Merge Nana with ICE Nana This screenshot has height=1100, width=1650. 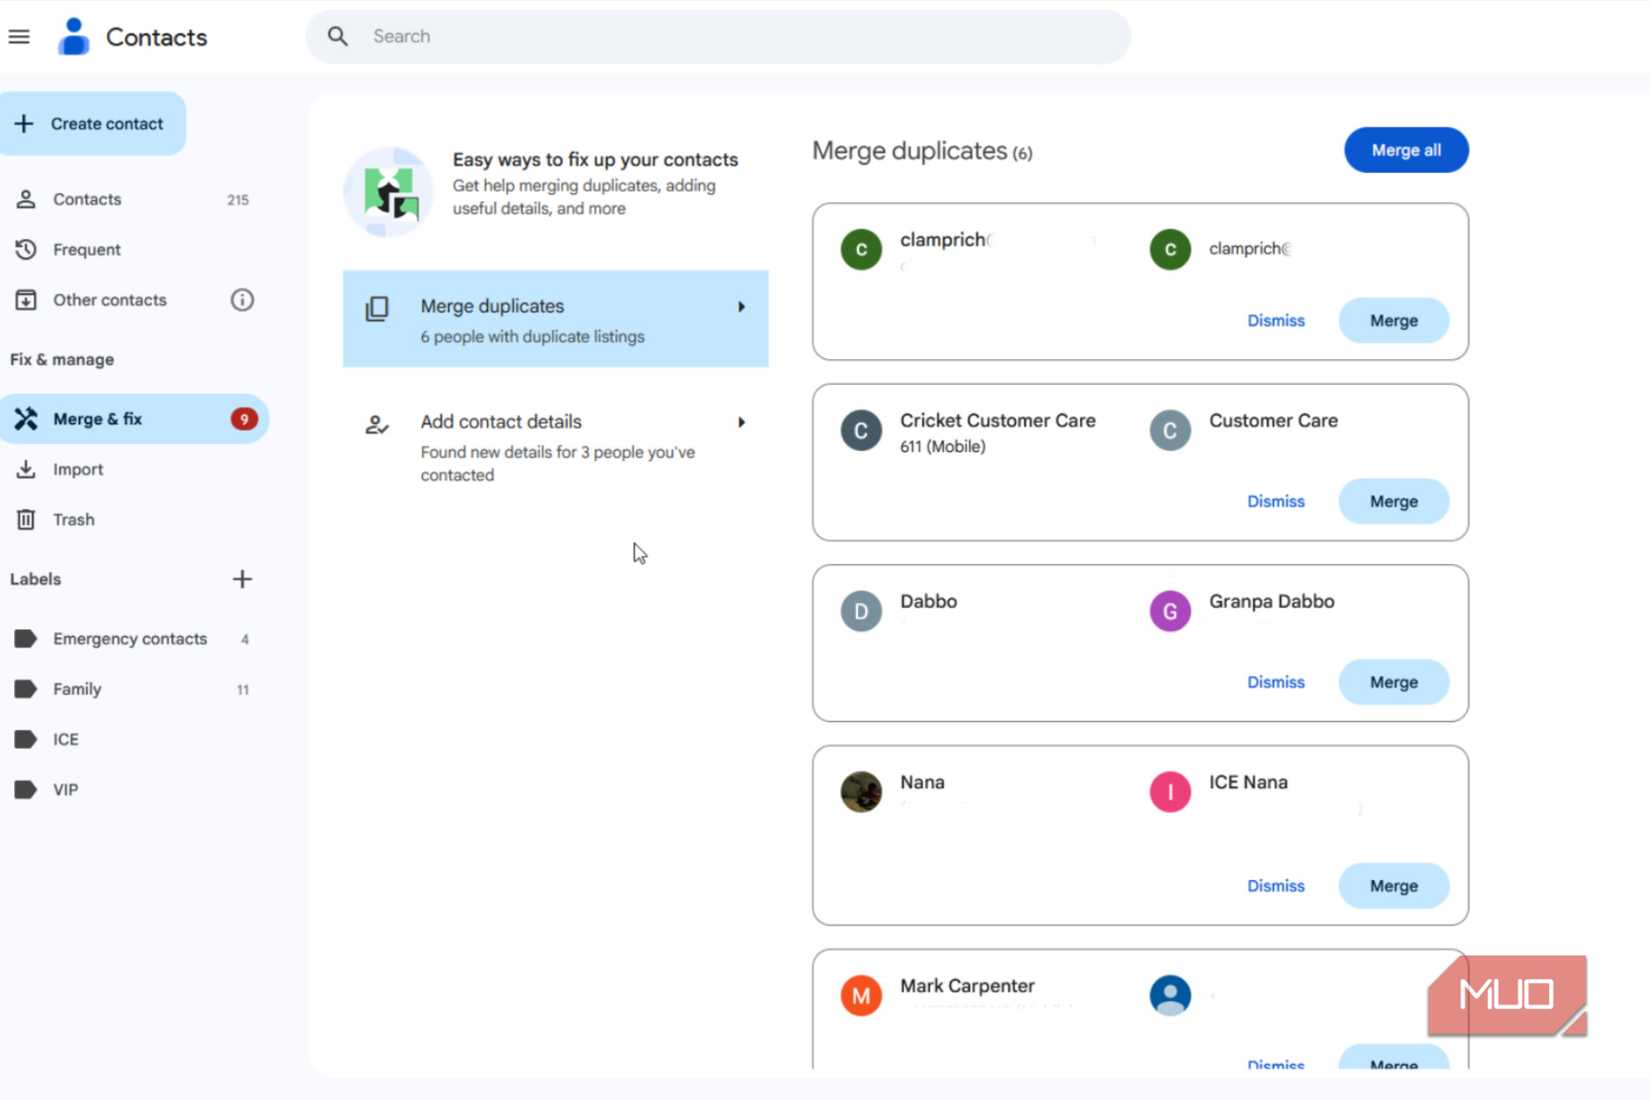(x=1393, y=886)
